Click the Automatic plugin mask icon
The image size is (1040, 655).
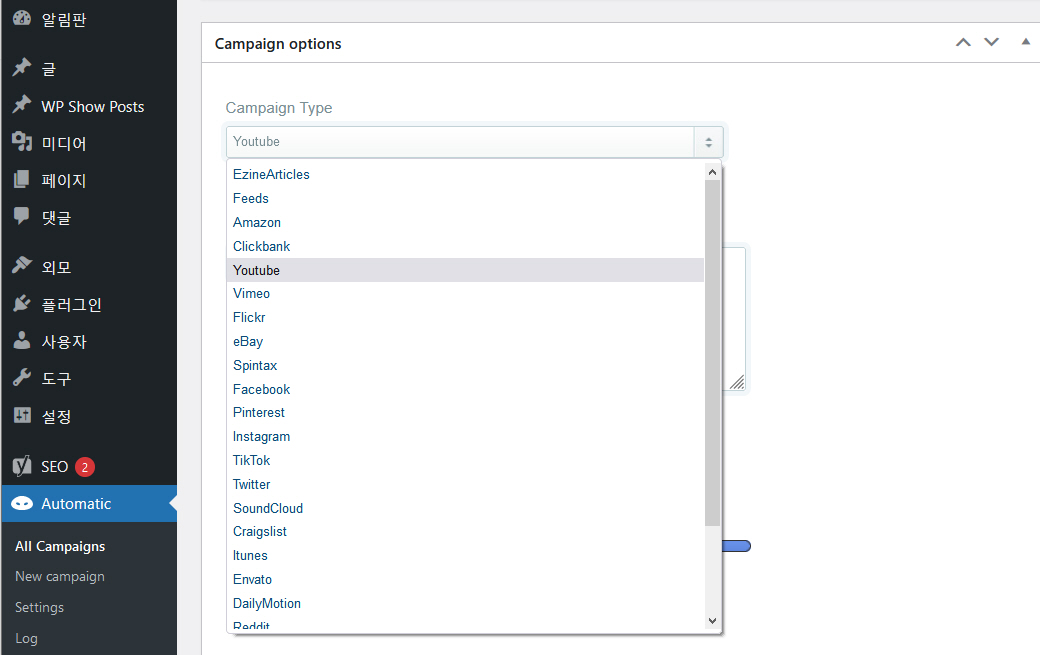tap(22, 504)
